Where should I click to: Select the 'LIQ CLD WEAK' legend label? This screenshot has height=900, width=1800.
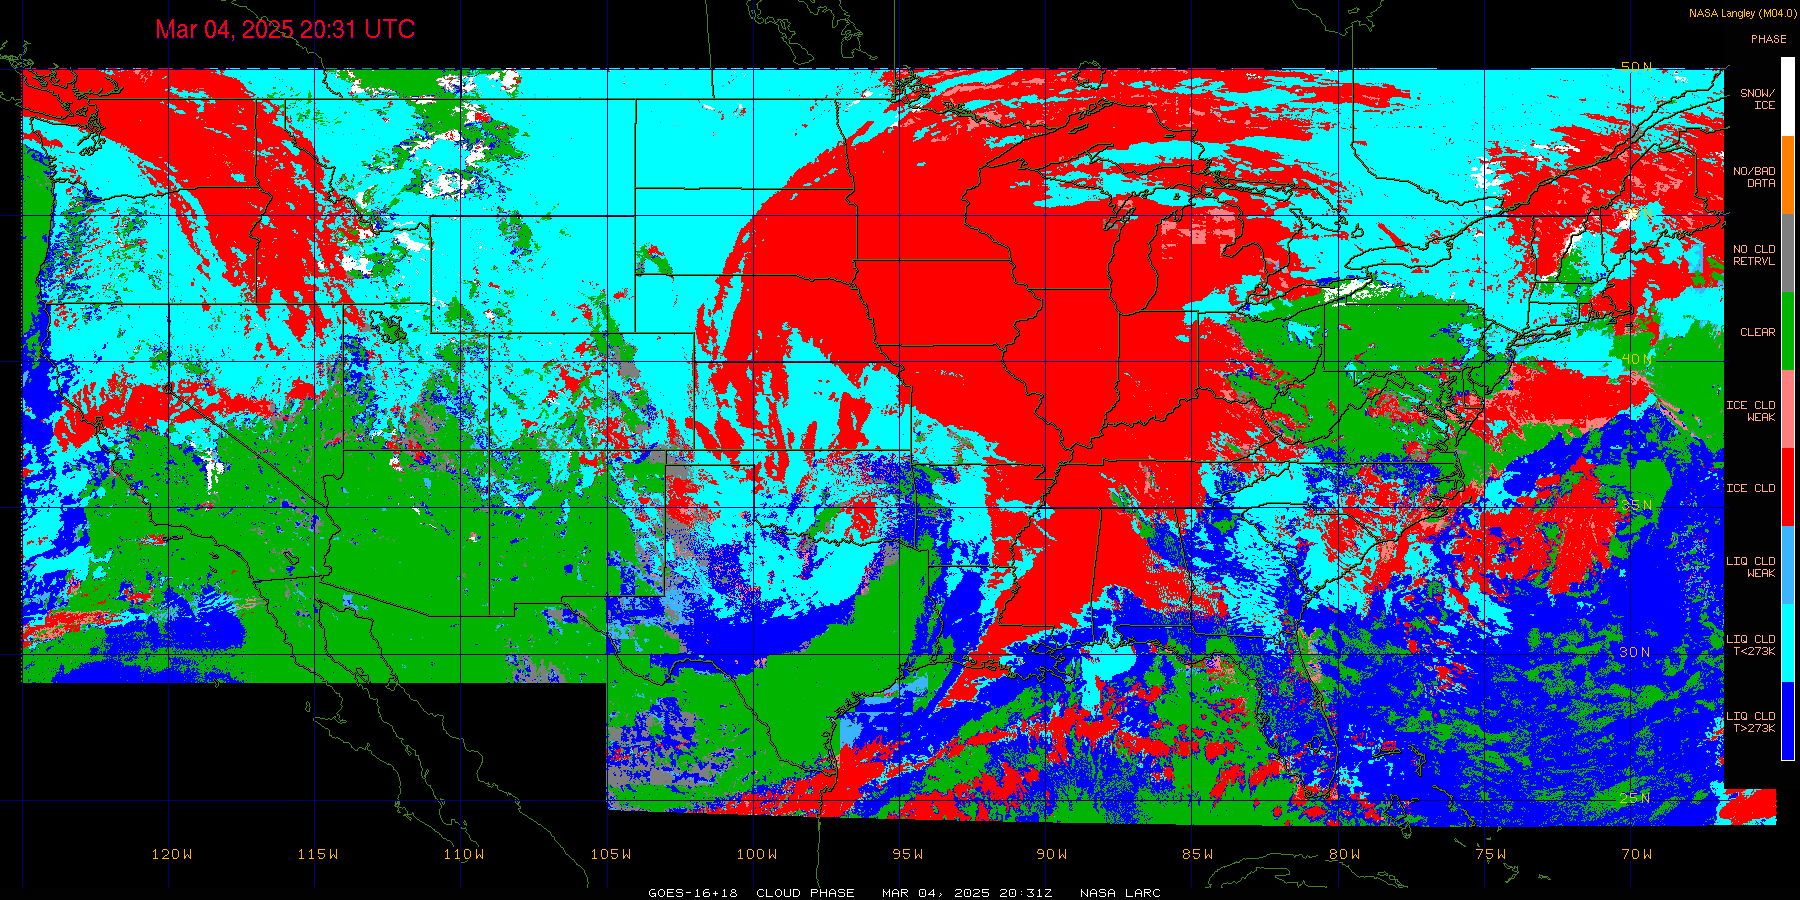pos(1751,567)
